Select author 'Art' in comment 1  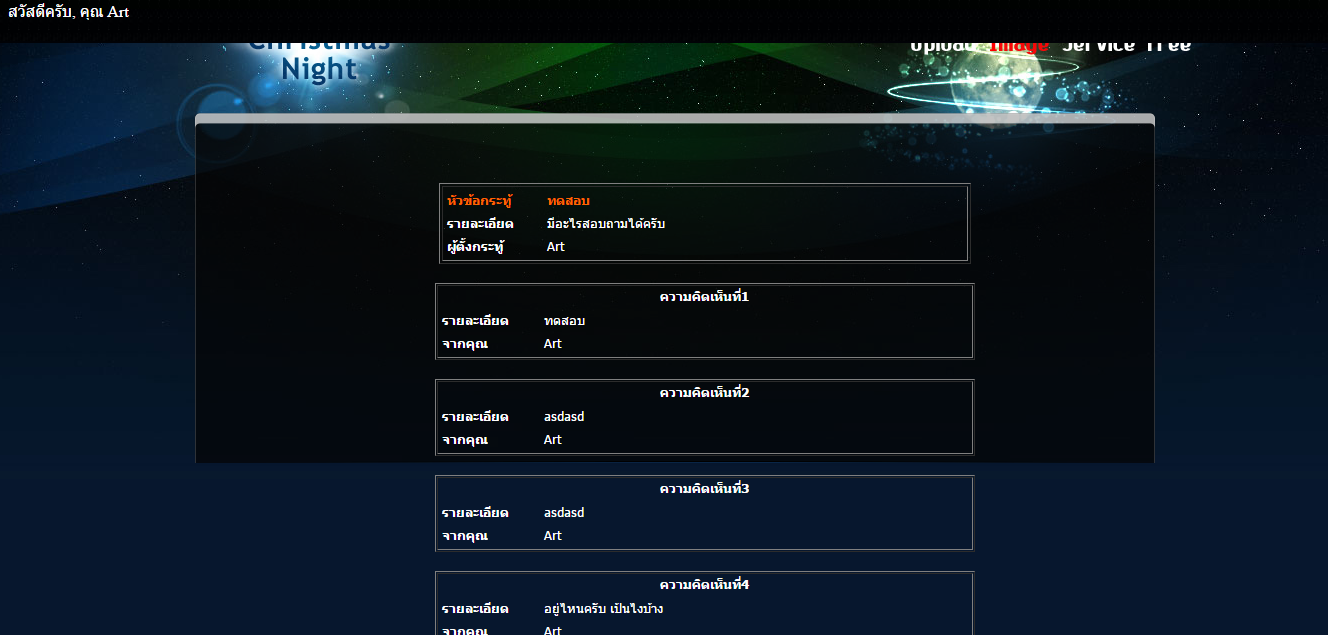[553, 344]
